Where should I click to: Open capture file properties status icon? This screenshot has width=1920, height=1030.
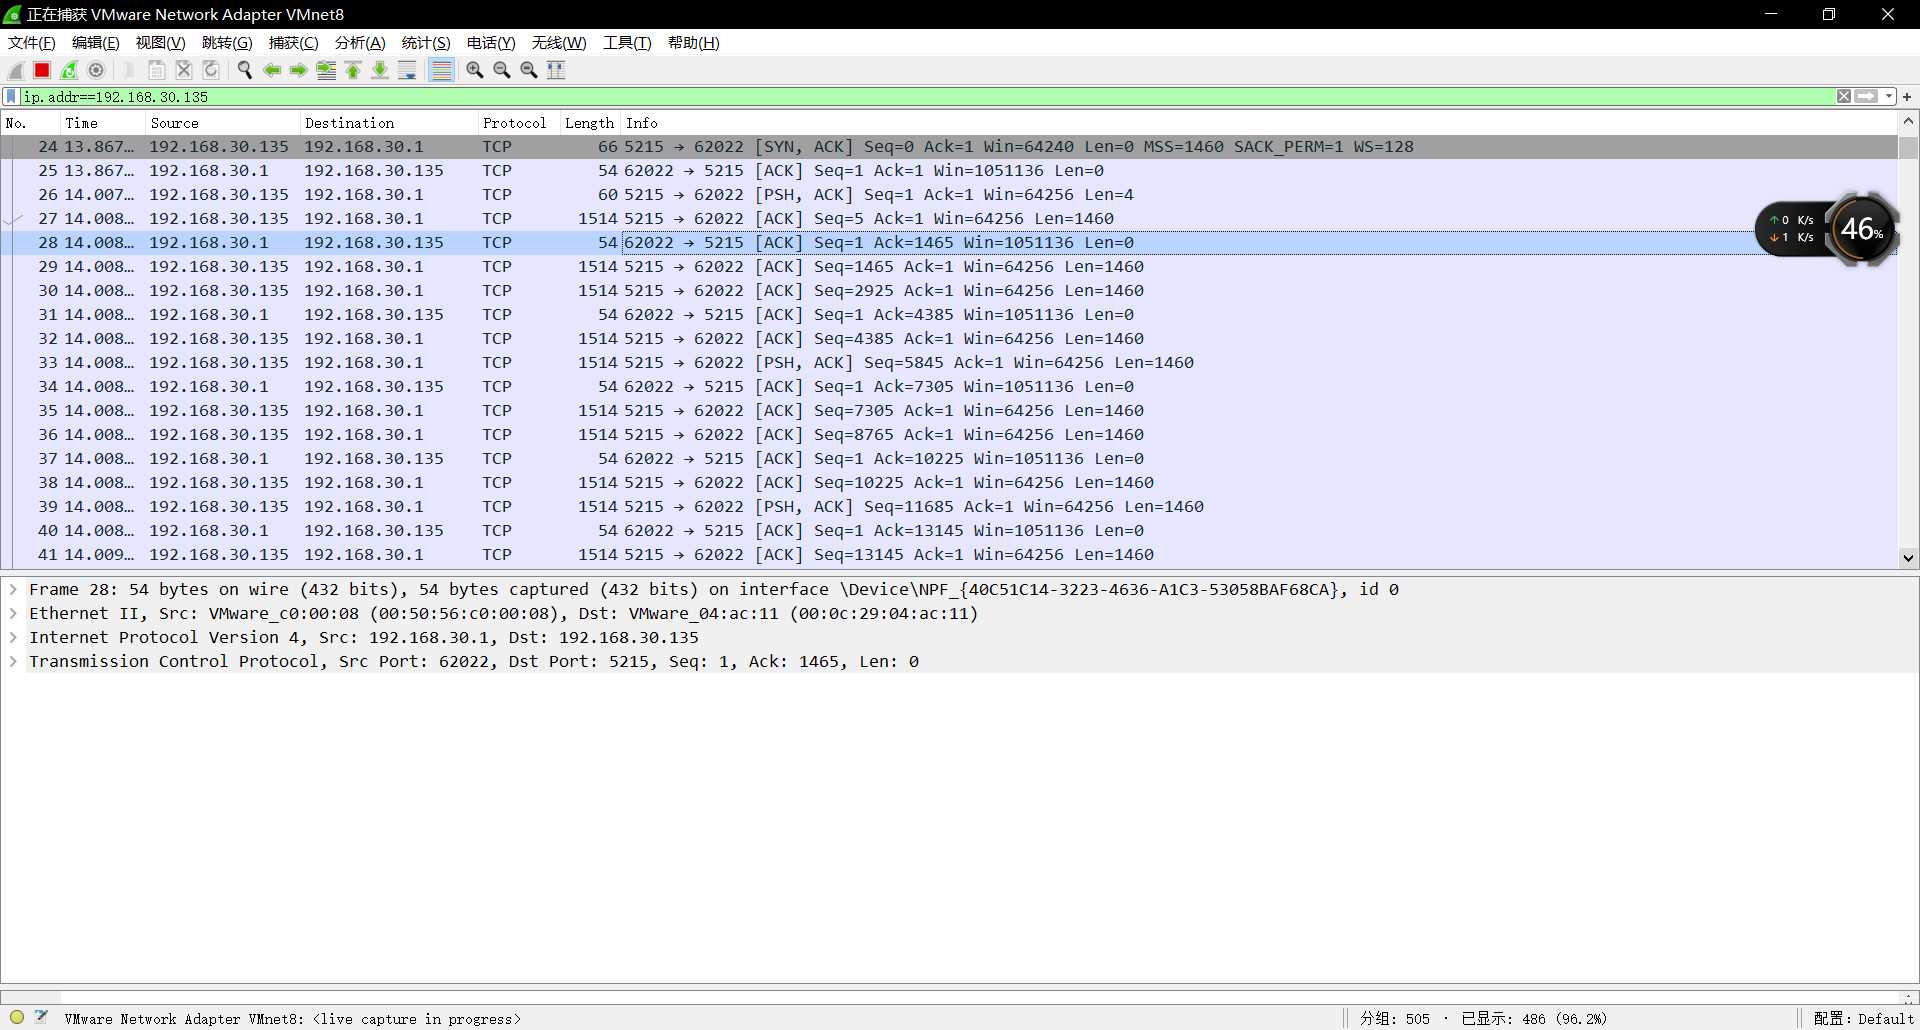click(41, 1017)
